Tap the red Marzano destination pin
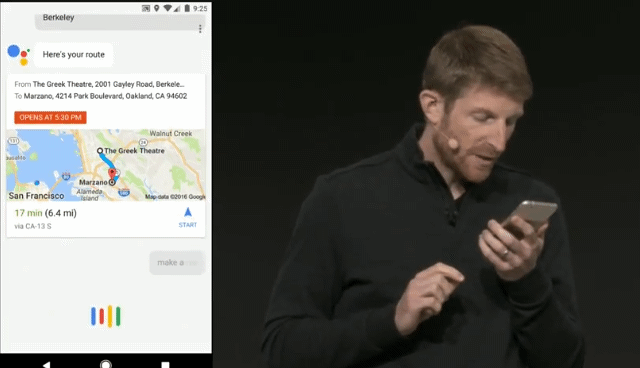The height and width of the screenshot is (368, 640). point(112,174)
